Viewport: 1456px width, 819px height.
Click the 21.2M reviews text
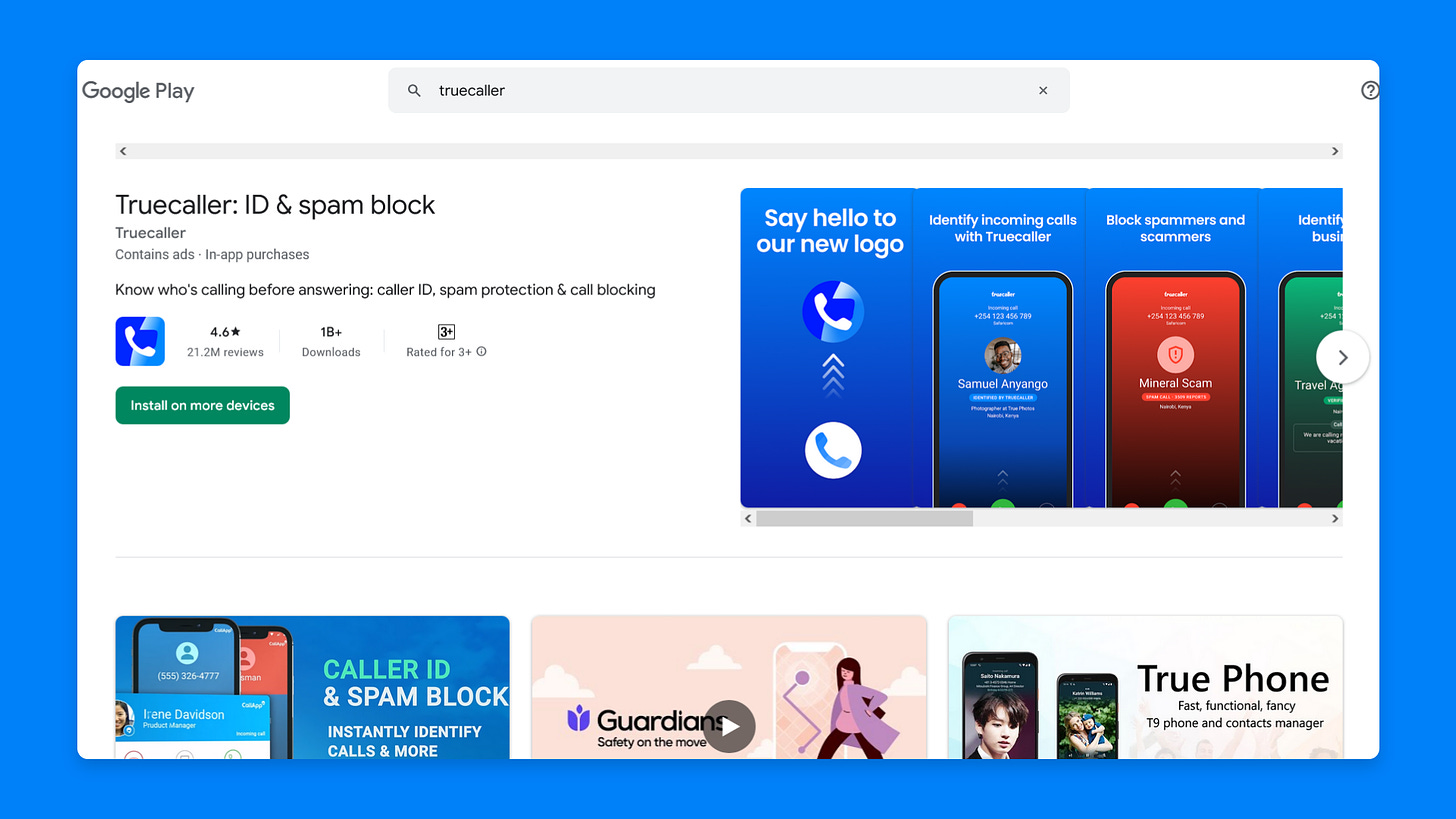[225, 352]
